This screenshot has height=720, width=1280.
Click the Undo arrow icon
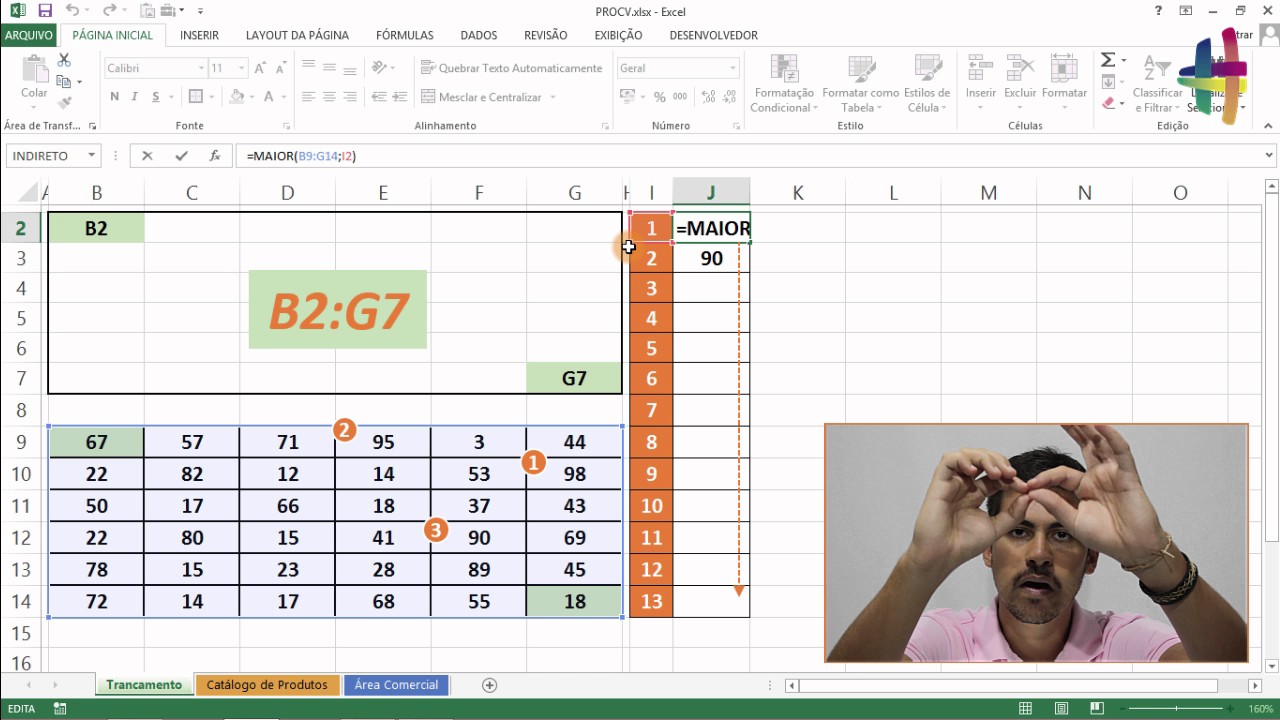[x=72, y=11]
